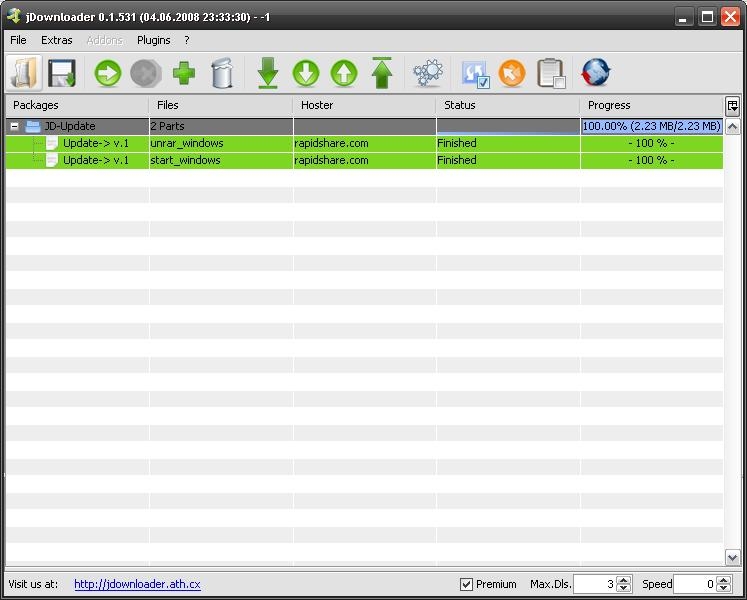The width and height of the screenshot is (747, 600).
Task: Click the JD-Update package progress bar
Action: tap(652, 126)
